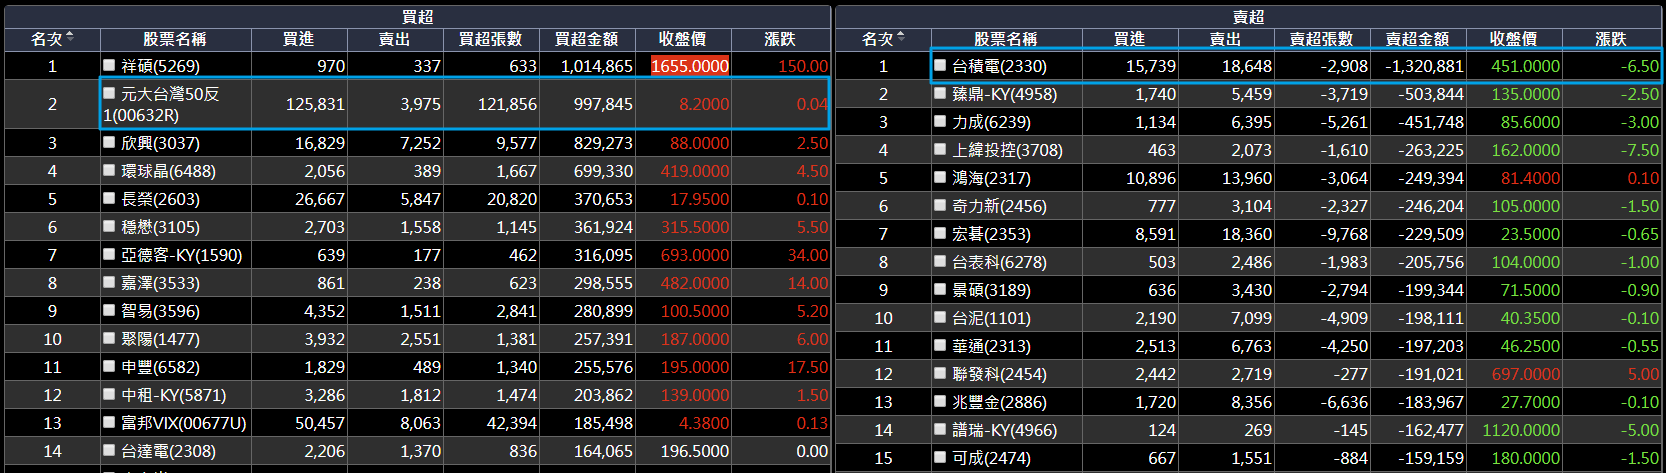This screenshot has width=1666, height=473.
Task: Select 賣超張數 value -9,768
Action: [1344, 234]
